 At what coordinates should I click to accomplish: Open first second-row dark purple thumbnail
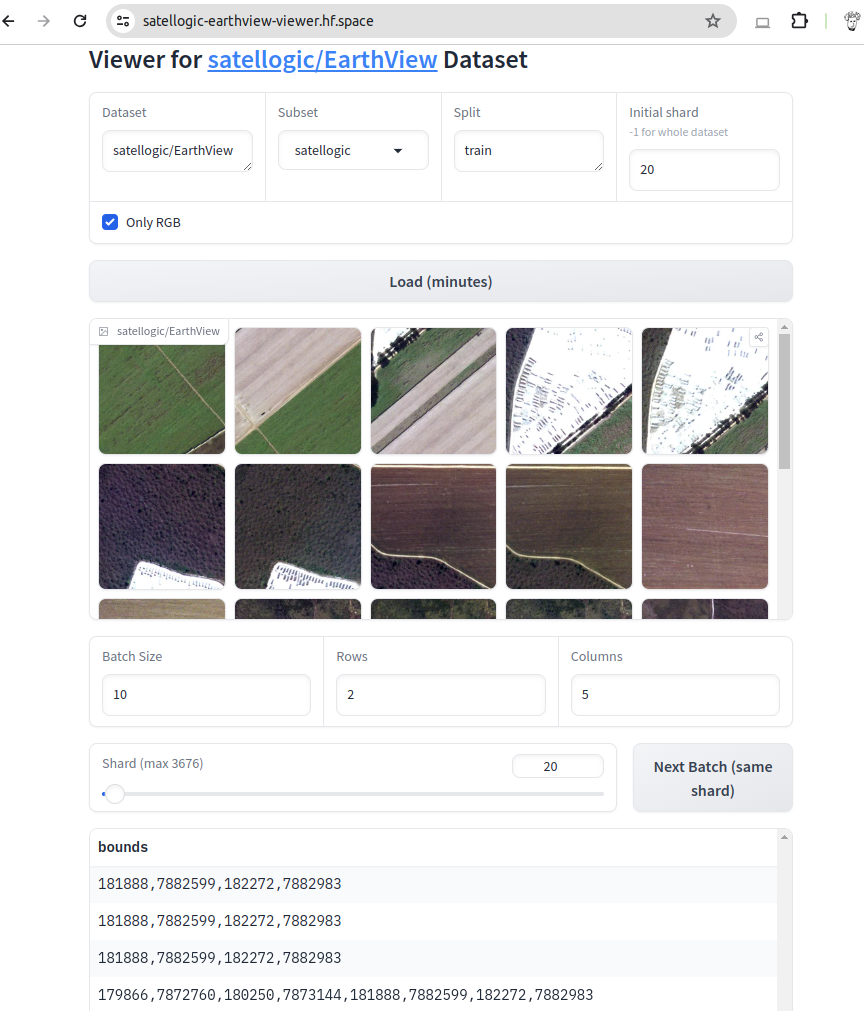(162, 526)
